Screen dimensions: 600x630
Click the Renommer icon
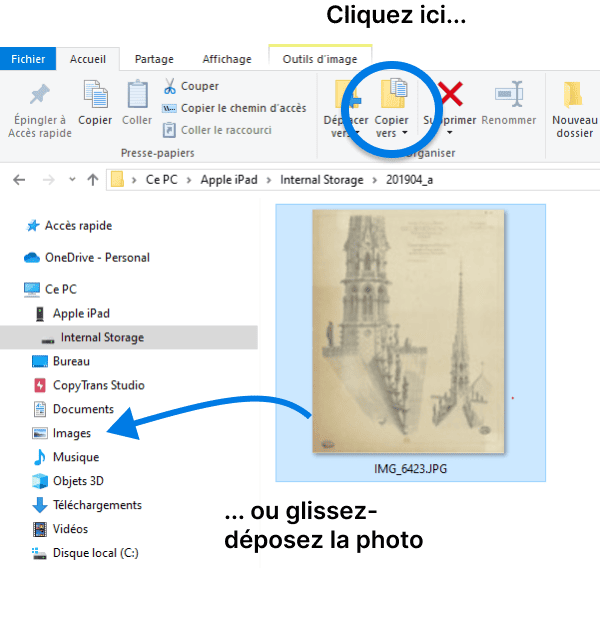[509, 94]
